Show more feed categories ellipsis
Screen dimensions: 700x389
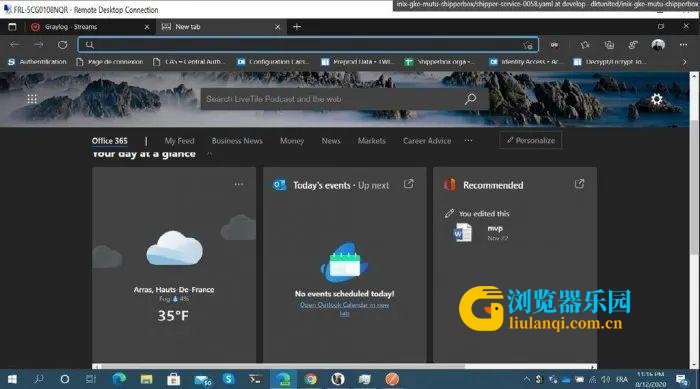coord(468,141)
